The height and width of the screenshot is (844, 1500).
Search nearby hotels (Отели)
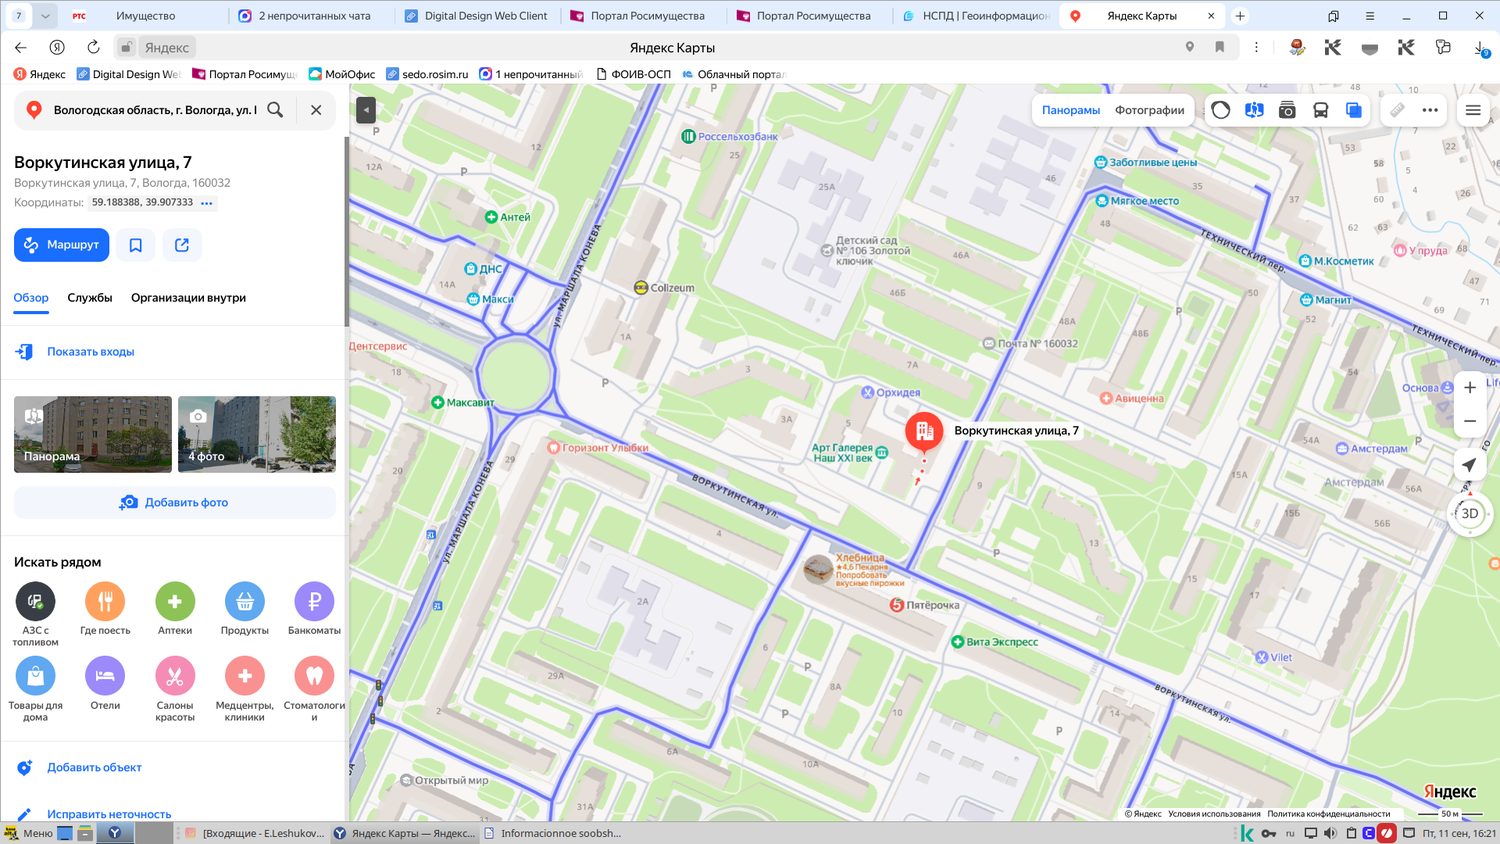pos(105,676)
